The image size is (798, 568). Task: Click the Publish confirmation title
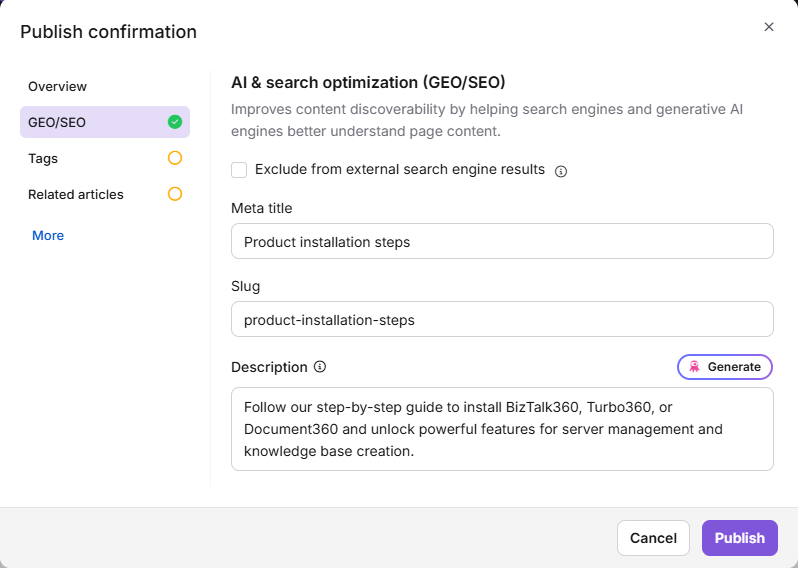108,32
